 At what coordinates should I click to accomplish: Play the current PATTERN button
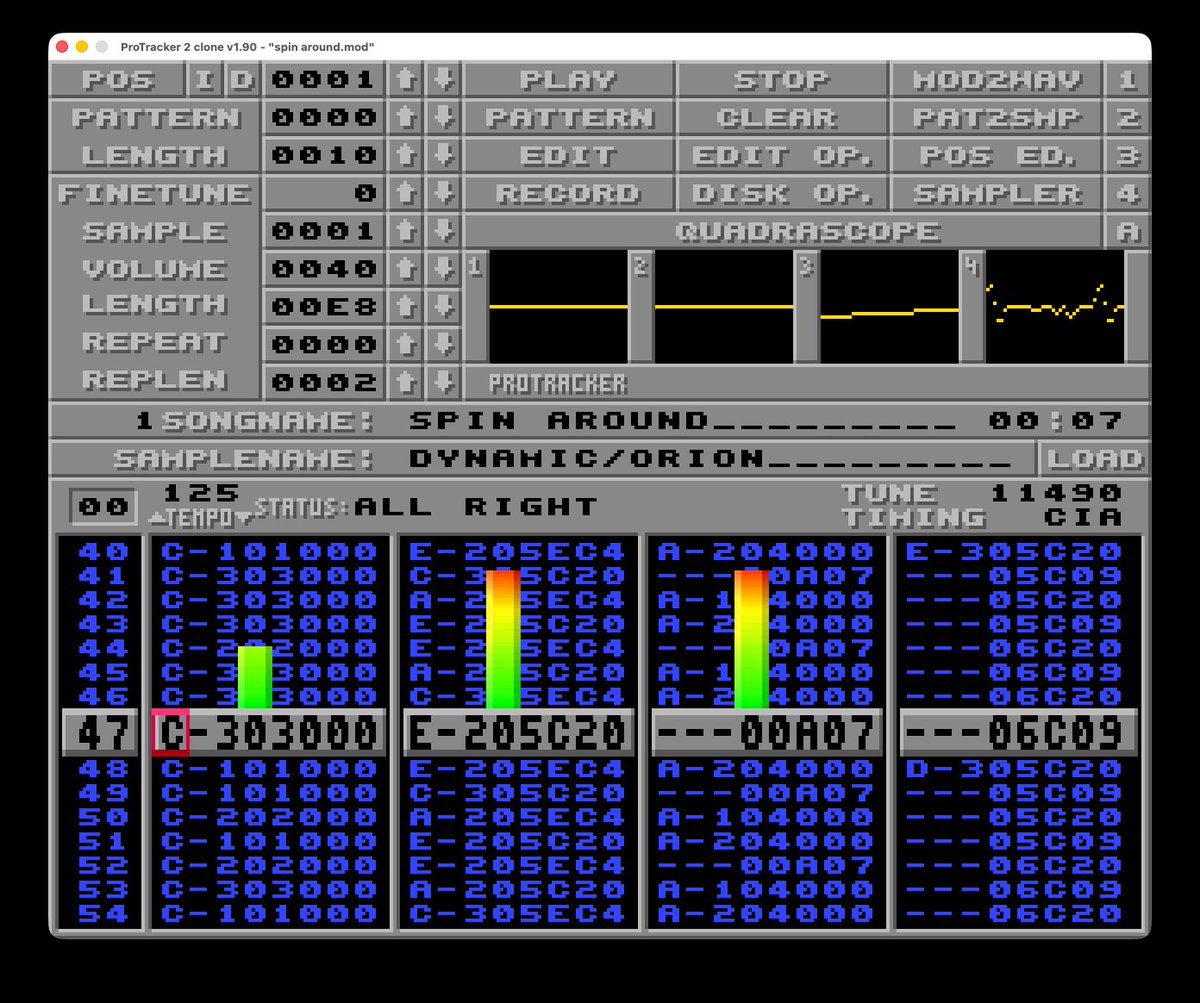tap(569, 118)
